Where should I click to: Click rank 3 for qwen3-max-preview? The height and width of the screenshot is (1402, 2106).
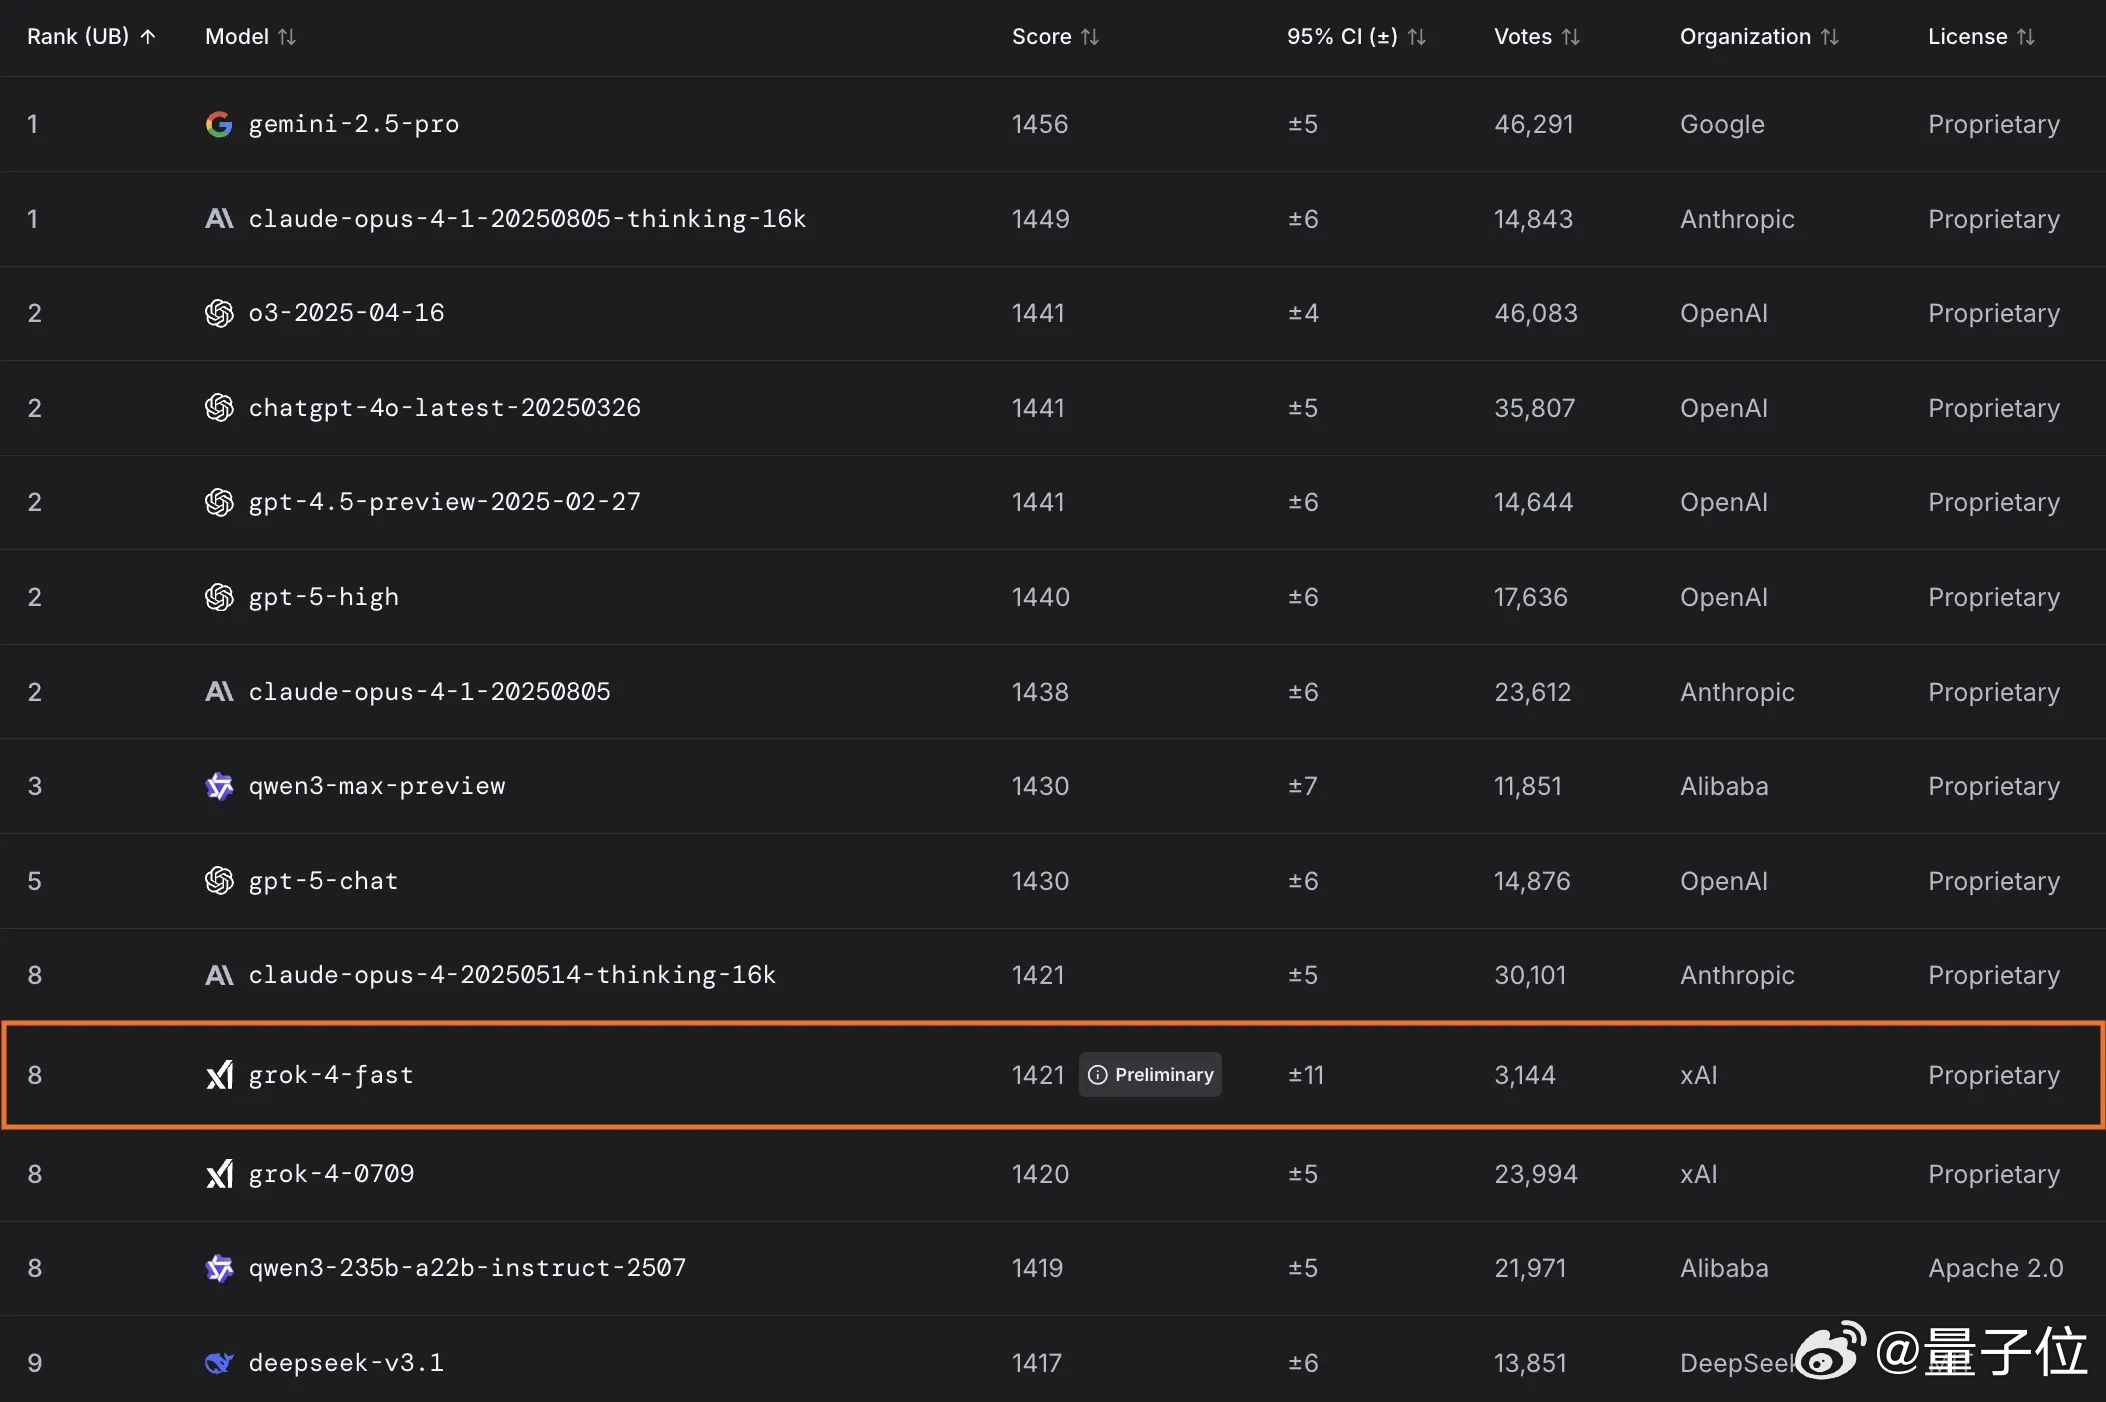35,786
